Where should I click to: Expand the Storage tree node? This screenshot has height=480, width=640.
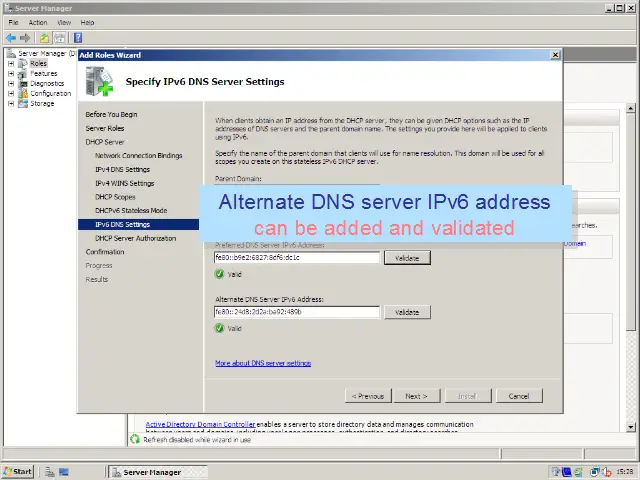(x=11, y=104)
